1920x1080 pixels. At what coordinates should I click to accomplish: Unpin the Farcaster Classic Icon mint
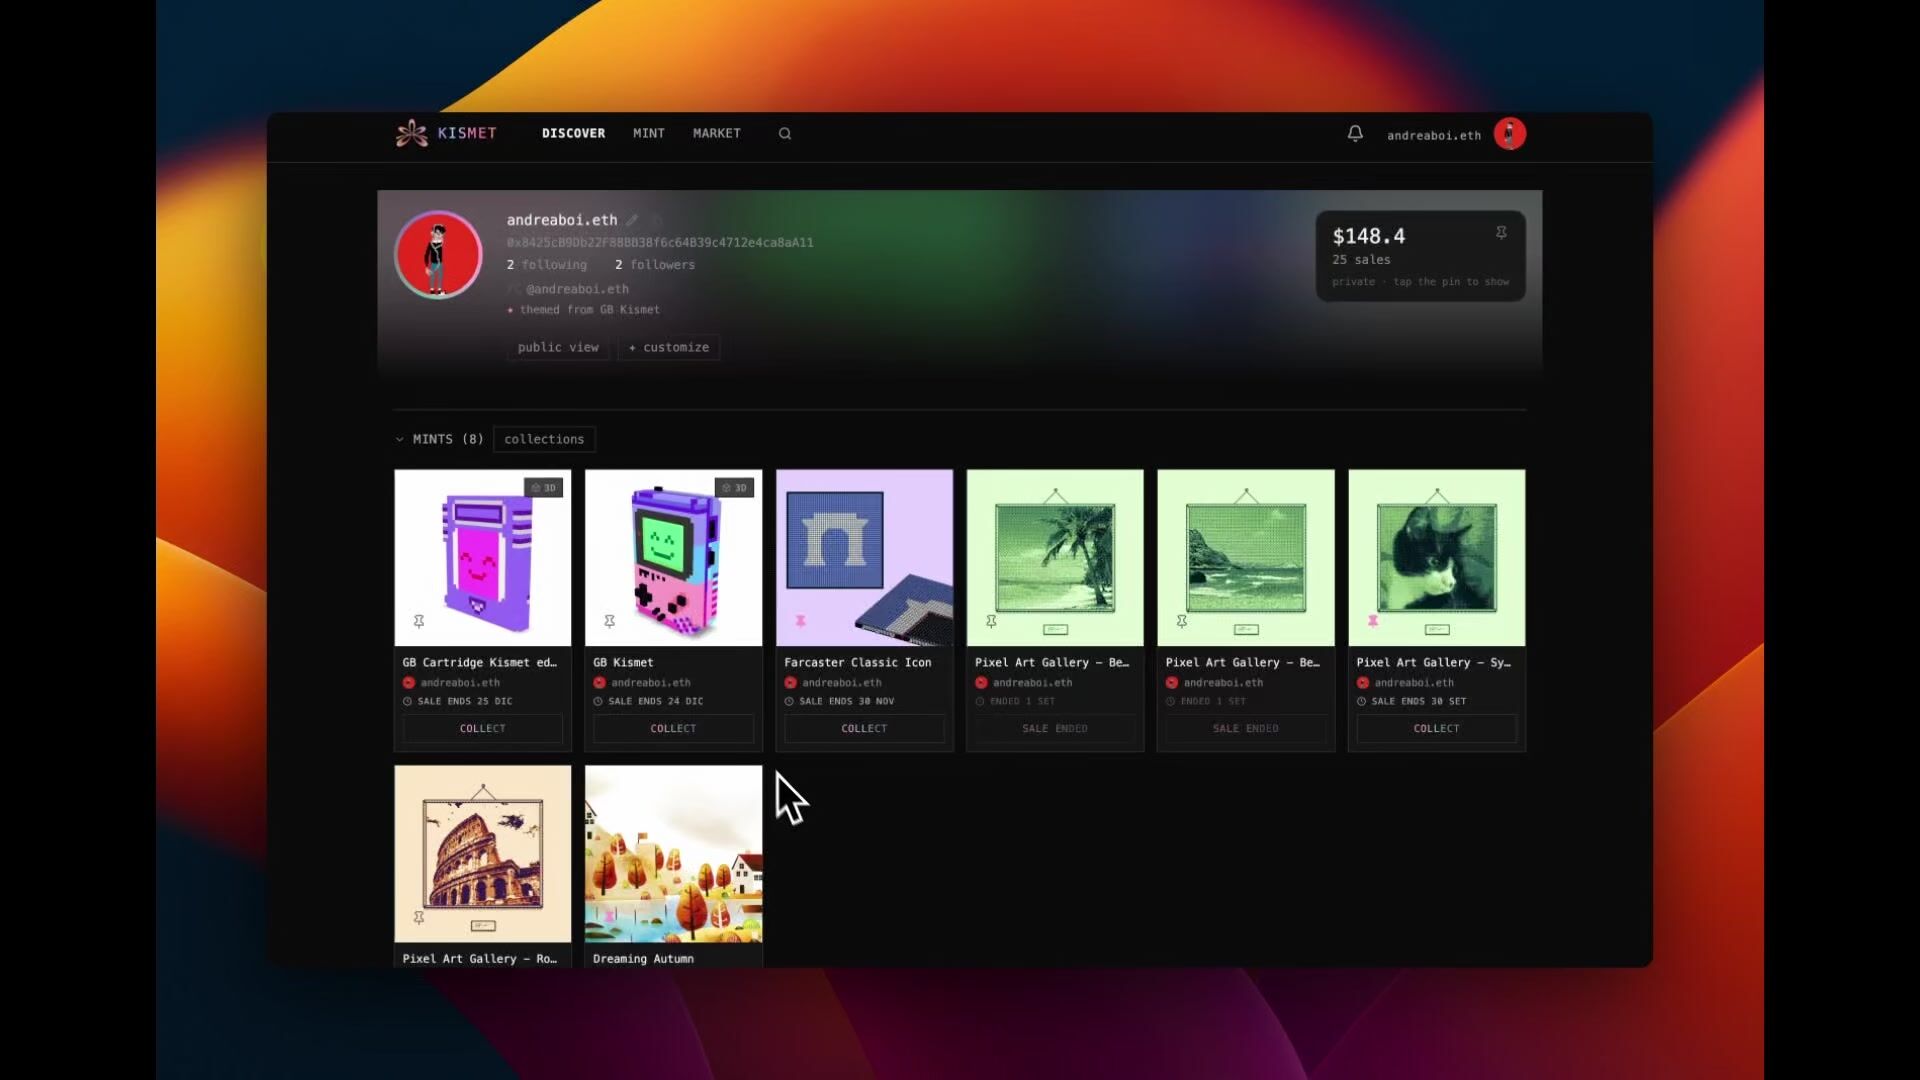click(x=800, y=621)
